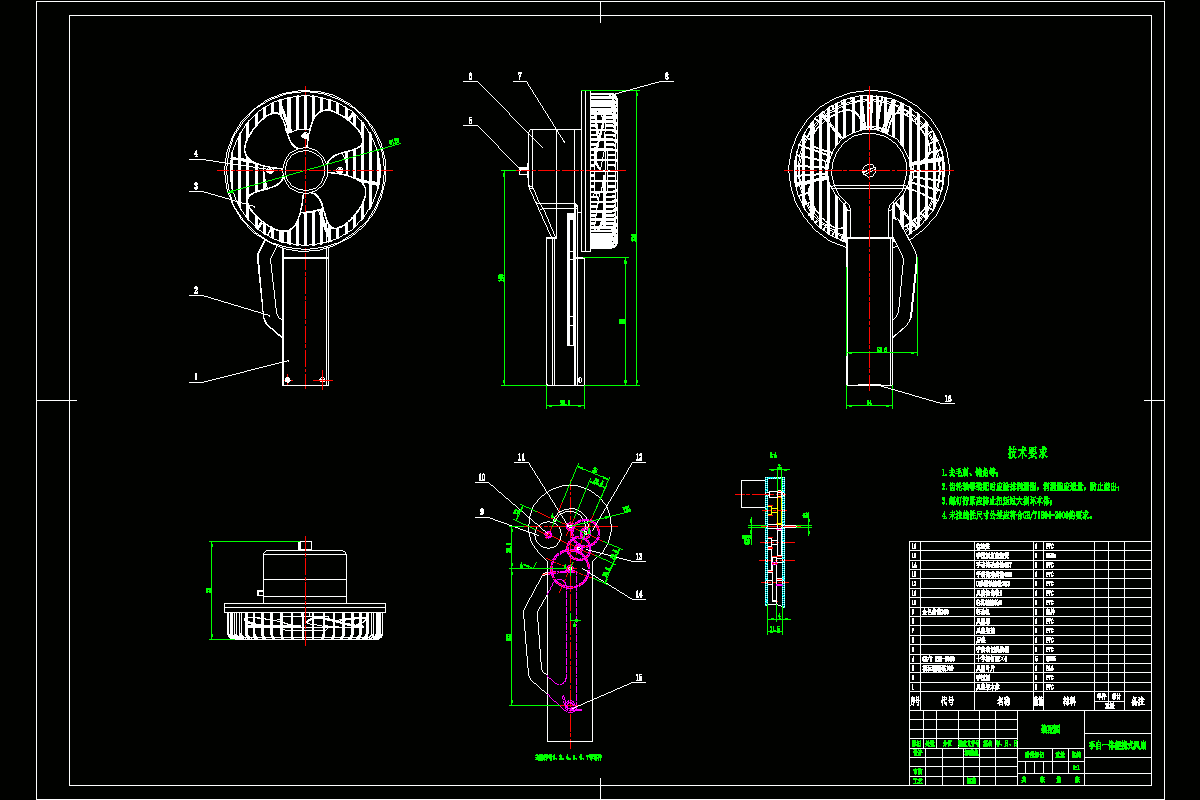Viewport: 1200px width, 800px height.
Task: Click the 名称 column header in parts list
Action: 1003,702
